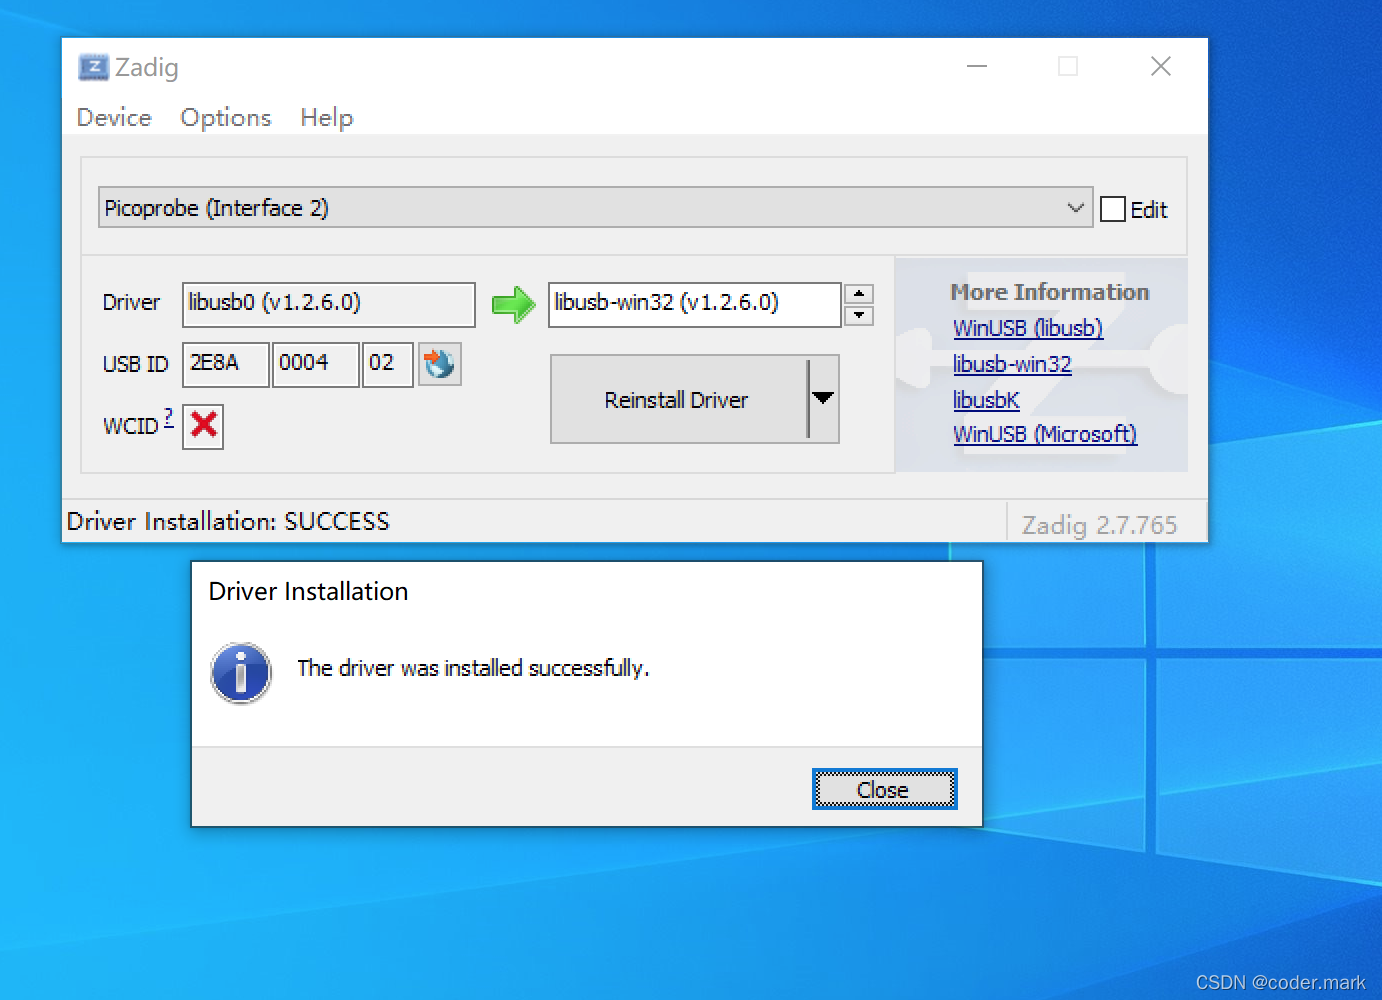Open the Device menu
The height and width of the screenshot is (1000, 1382).
coord(114,118)
